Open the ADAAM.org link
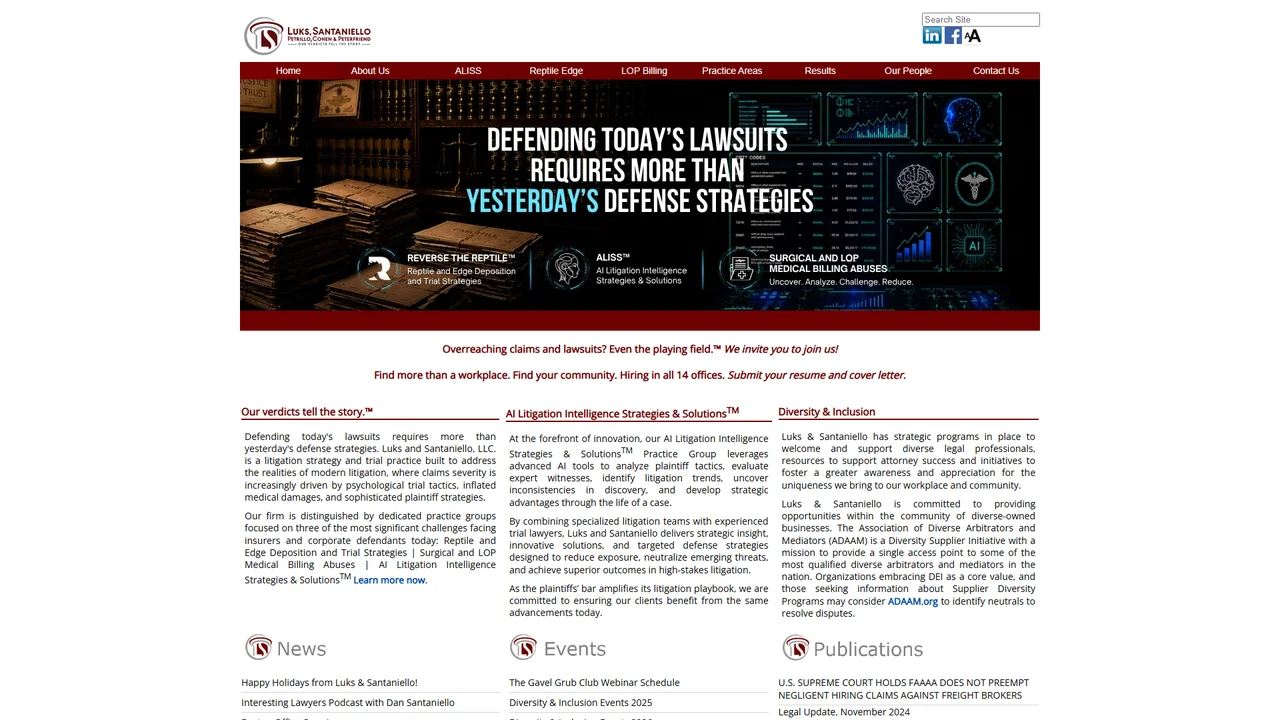Viewport: 1280px width, 720px height. [913, 601]
